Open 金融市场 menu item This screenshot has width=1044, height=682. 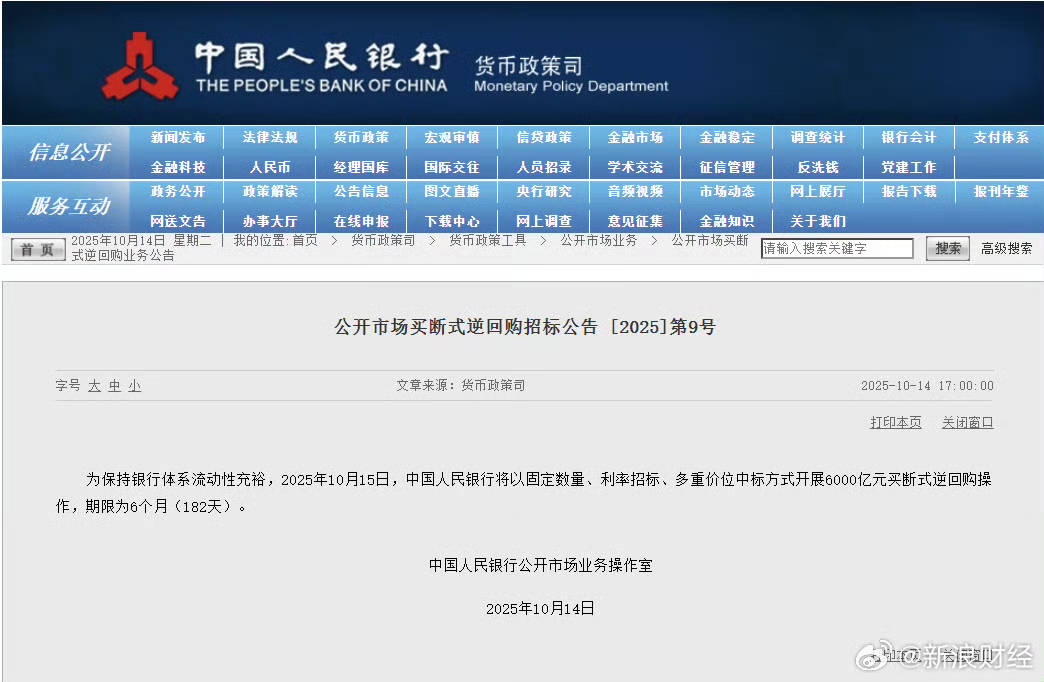click(x=635, y=137)
